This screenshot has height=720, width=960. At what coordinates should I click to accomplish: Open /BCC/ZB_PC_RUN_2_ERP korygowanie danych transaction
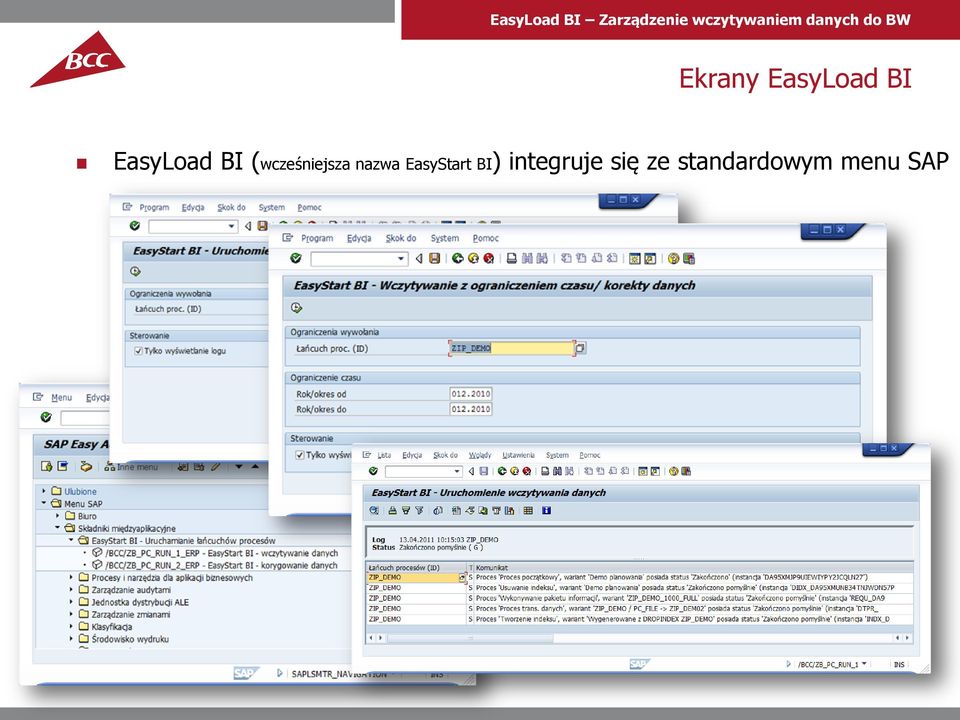tap(221, 565)
